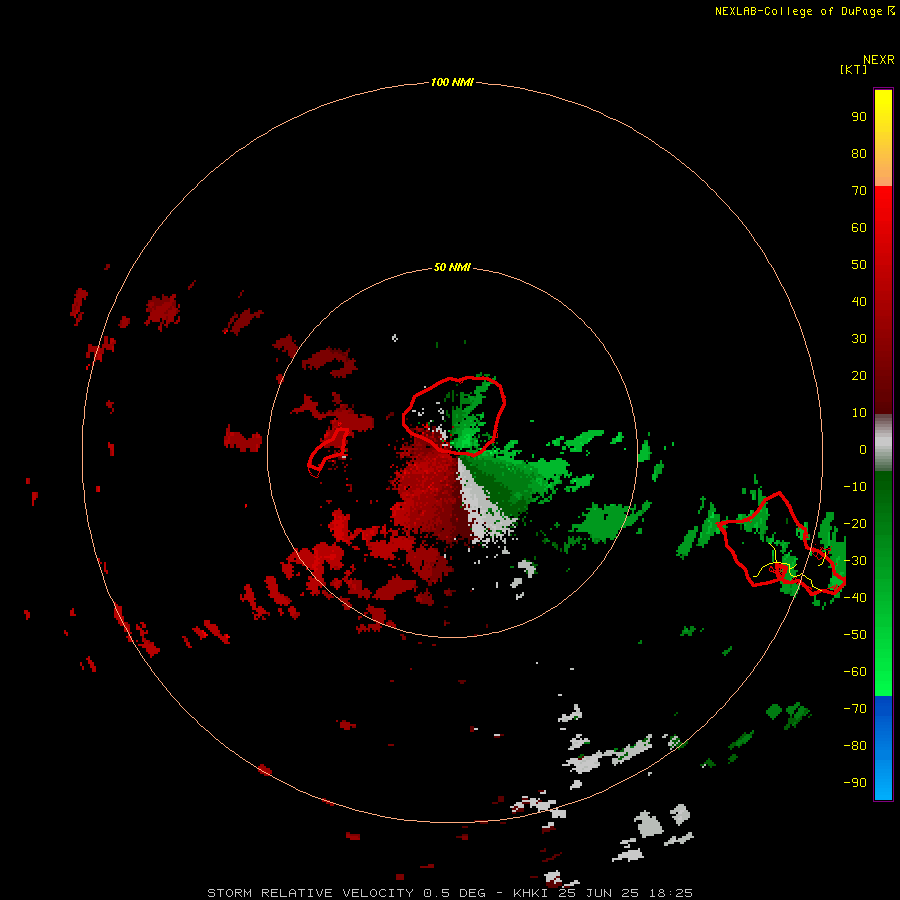Image resolution: width=900 pixels, height=900 pixels.
Task: Click the large red warning polygon near radar center
Action: (x=453, y=415)
